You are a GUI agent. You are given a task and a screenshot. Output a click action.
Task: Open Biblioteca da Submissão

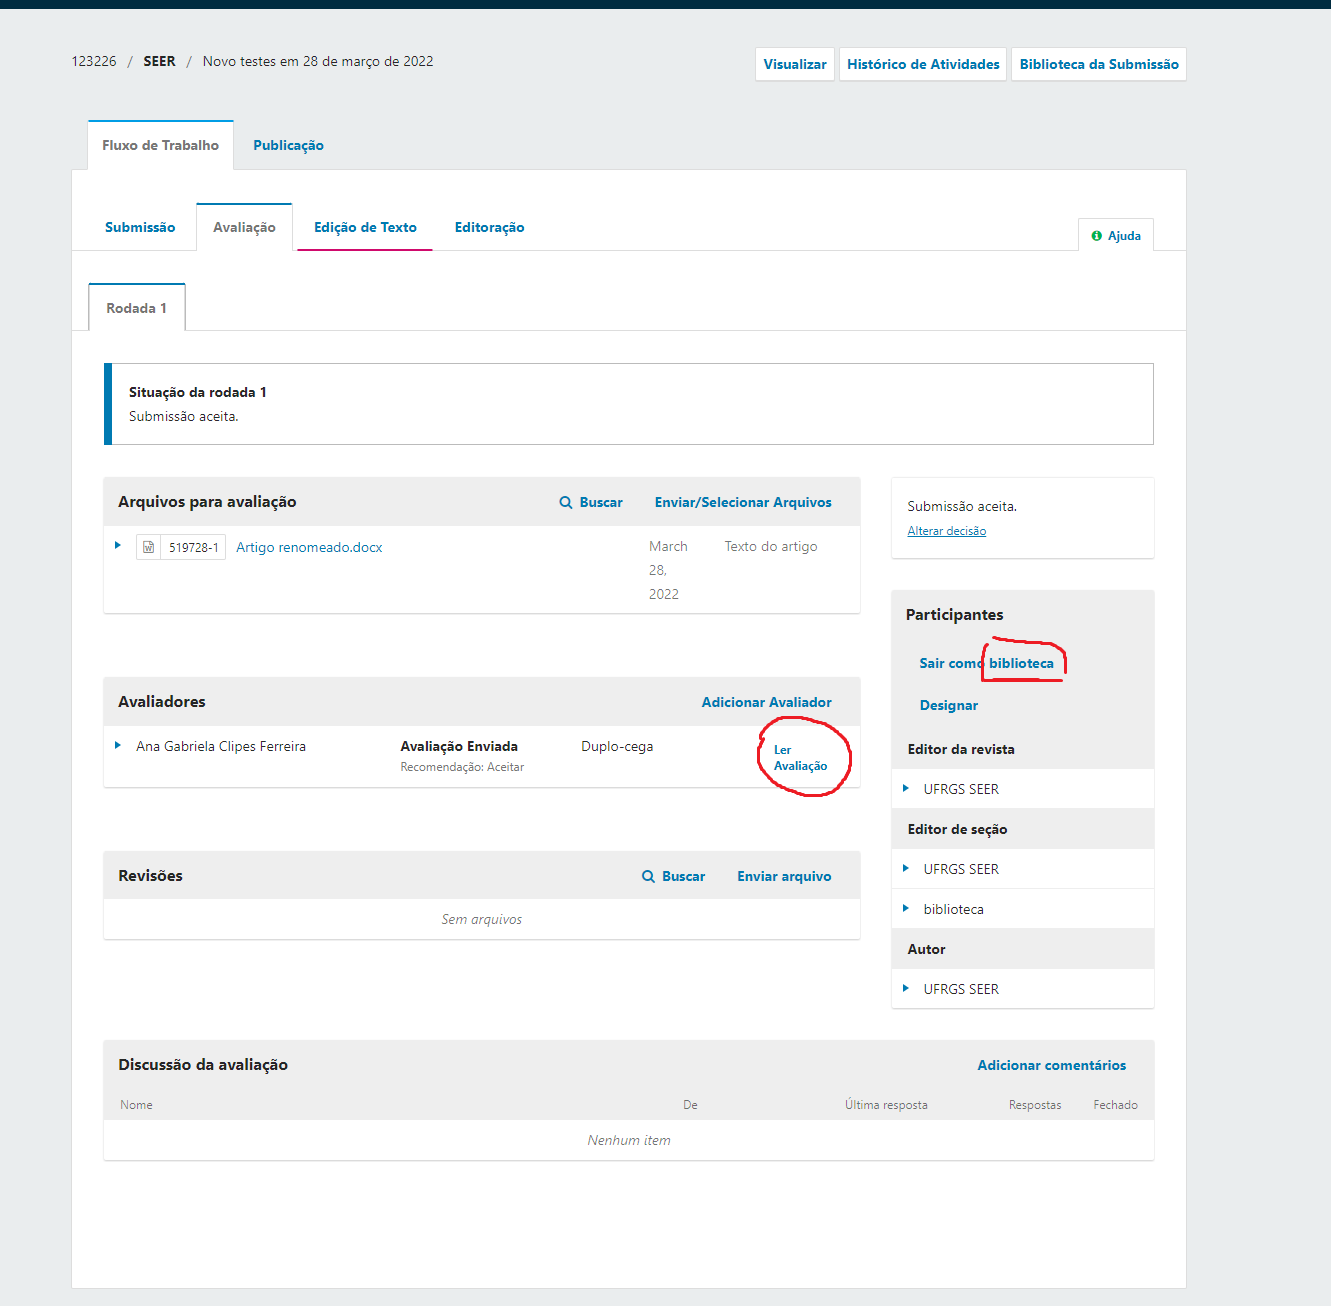pyautogui.click(x=1099, y=64)
